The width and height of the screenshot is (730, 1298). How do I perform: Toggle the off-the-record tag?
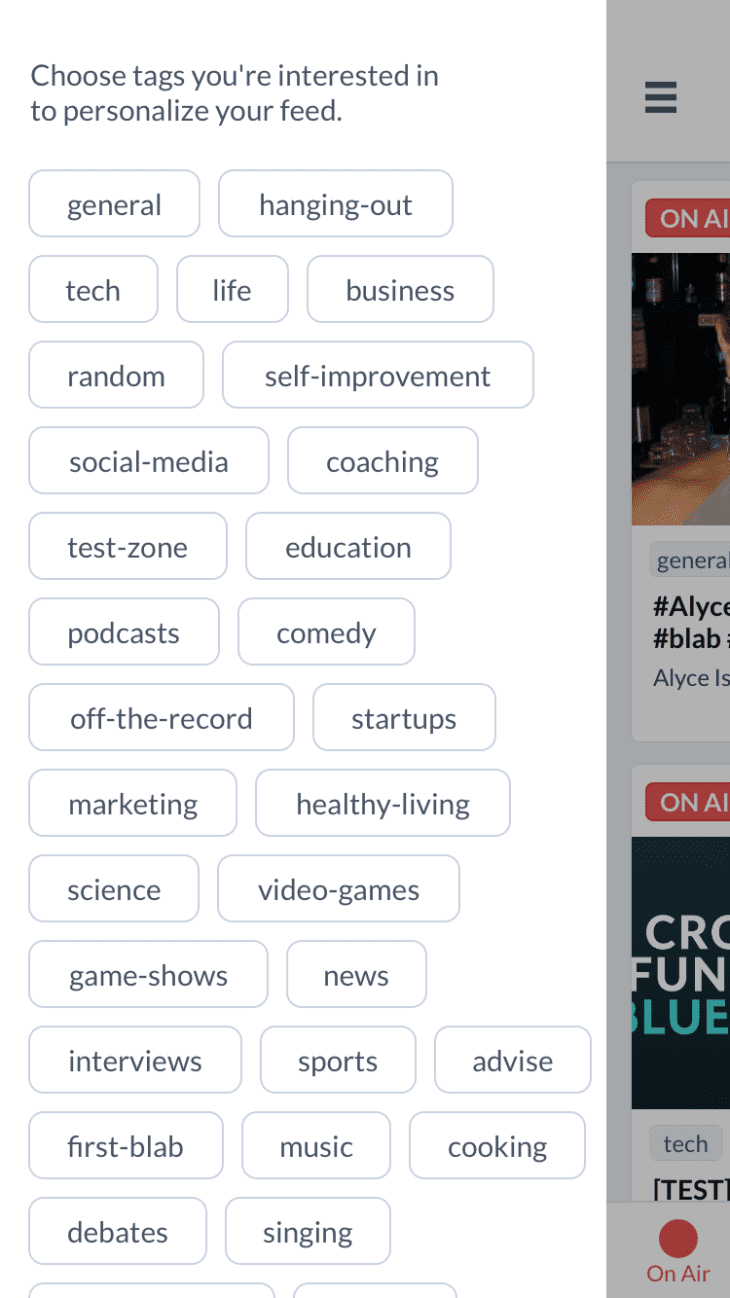tap(160, 717)
